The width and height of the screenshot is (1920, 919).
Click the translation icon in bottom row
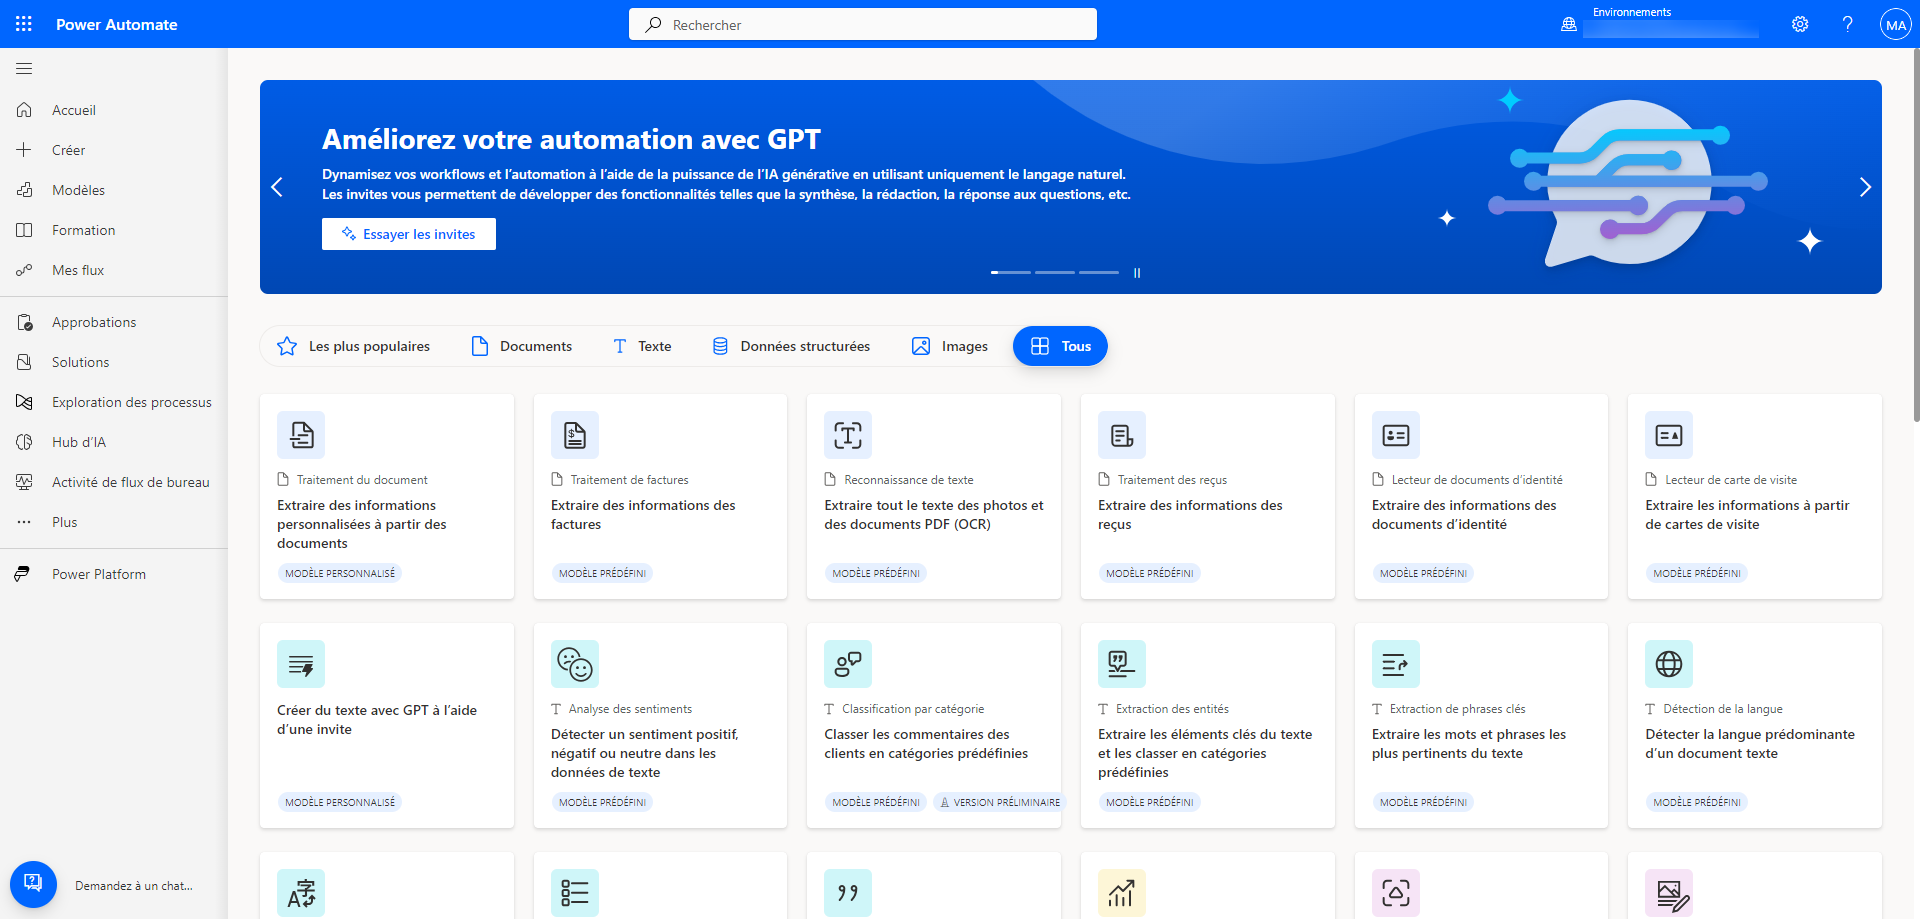pyautogui.click(x=301, y=893)
